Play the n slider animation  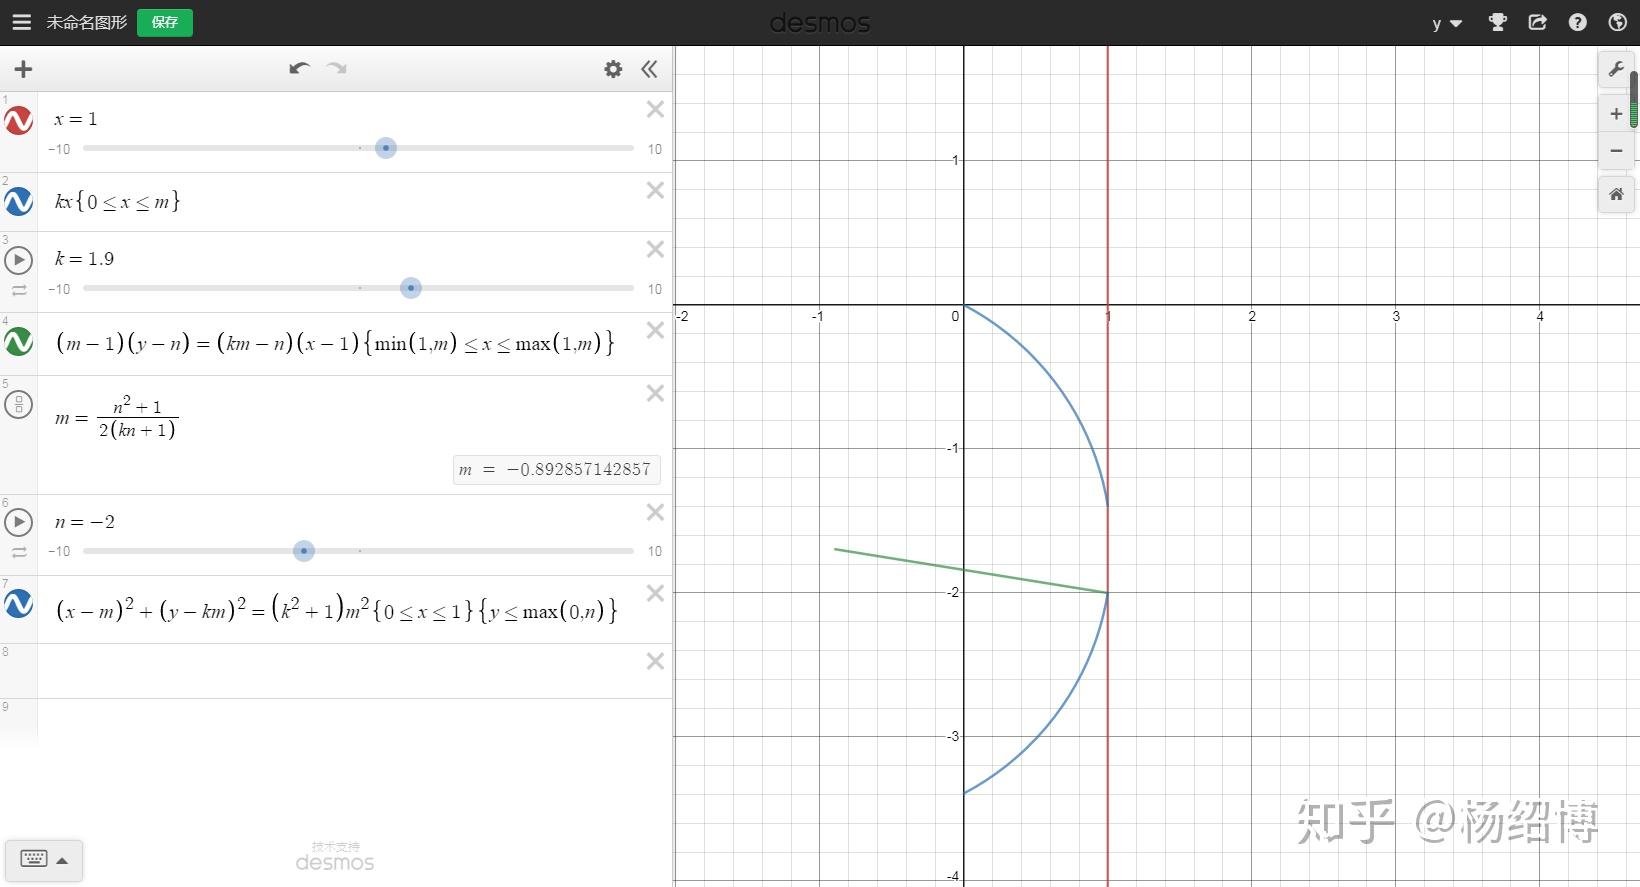pos(19,522)
